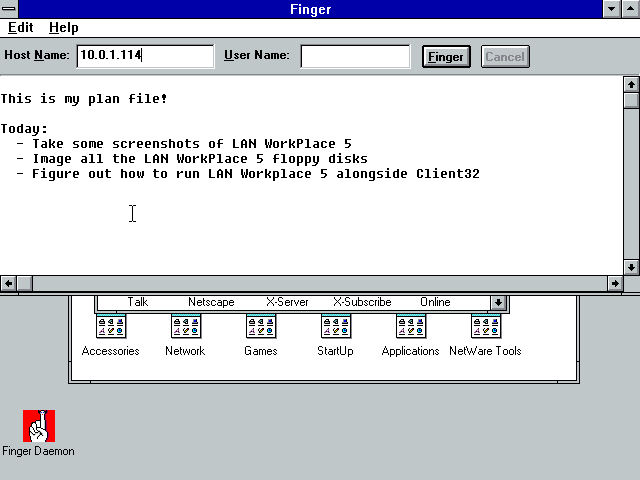Image resolution: width=640 pixels, height=480 pixels.
Task: Click the vertical scrollbar thumb
Action: click(631, 100)
